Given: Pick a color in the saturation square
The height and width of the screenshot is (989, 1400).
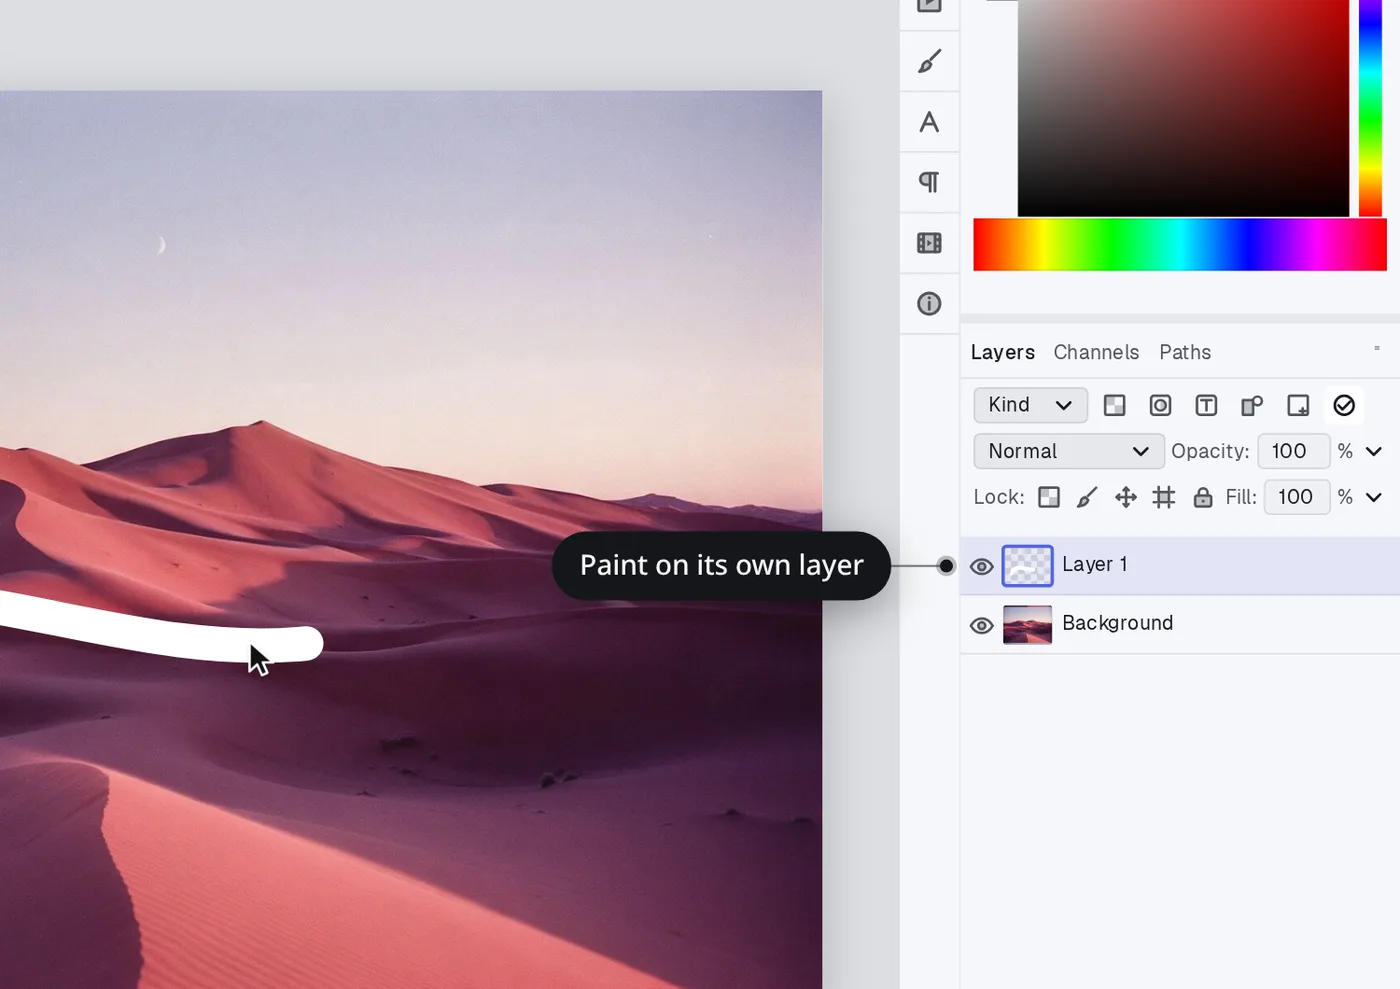Looking at the screenshot, I should click(x=1183, y=107).
